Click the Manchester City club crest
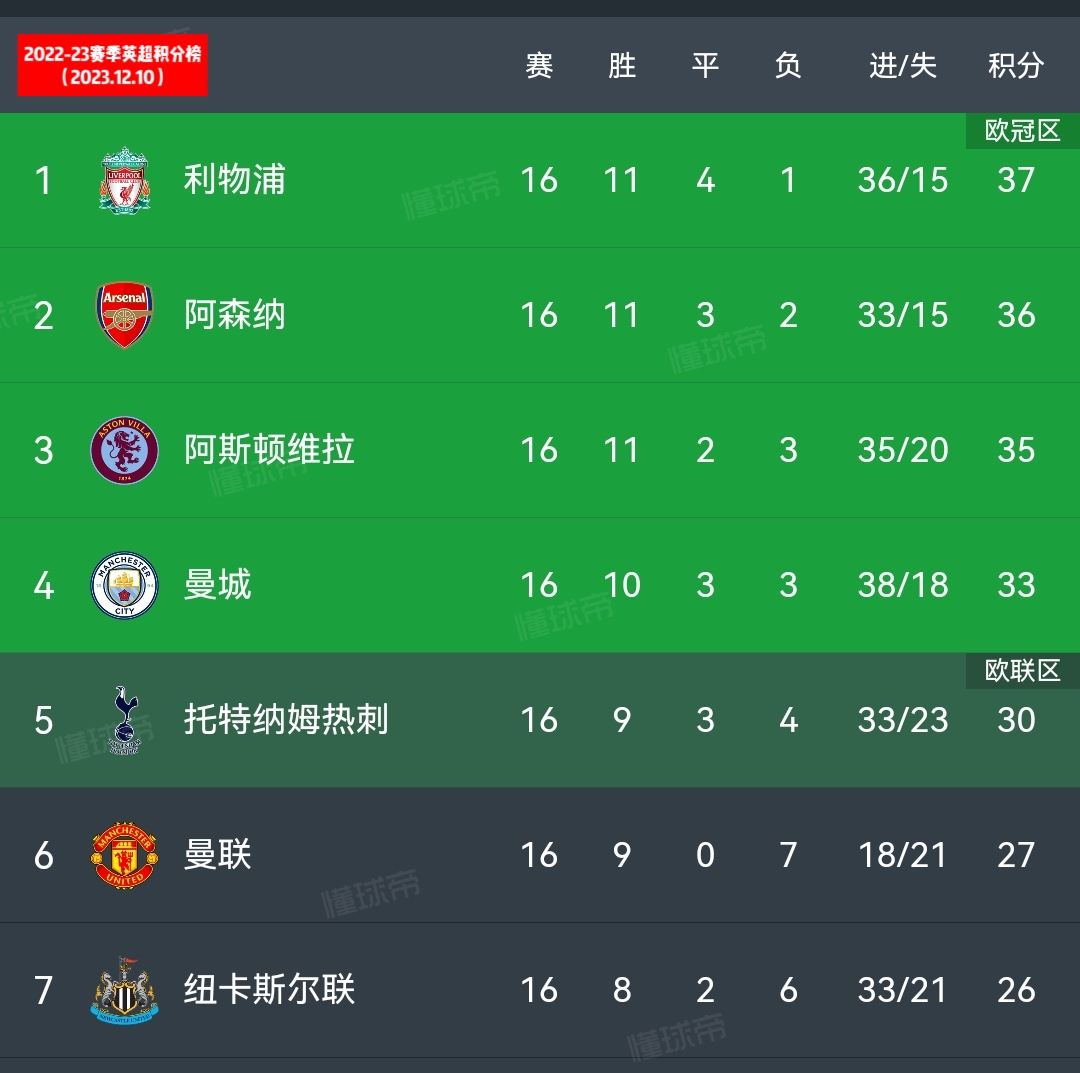Image resolution: width=1080 pixels, height=1073 pixels. [x=125, y=585]
